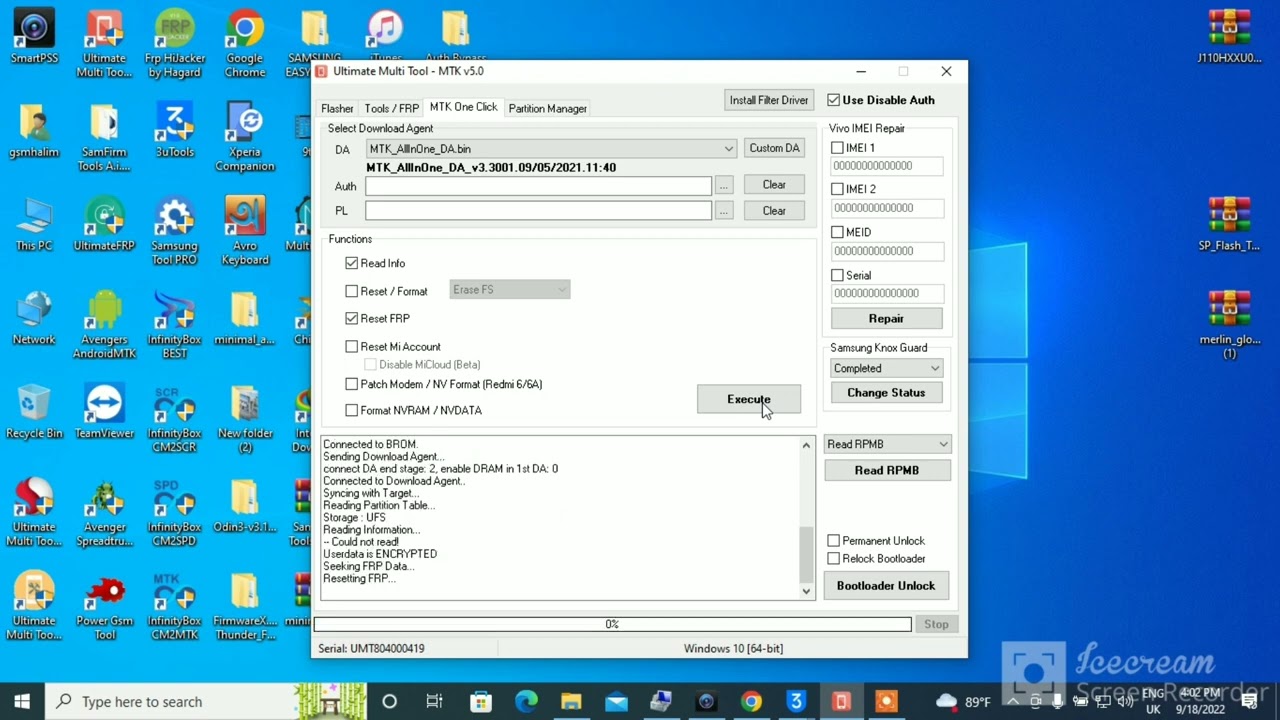This screenshot has height=720, width=1280.
Task: Open InfinityBox BEST shortcut
Action: (x=174, y=326)
